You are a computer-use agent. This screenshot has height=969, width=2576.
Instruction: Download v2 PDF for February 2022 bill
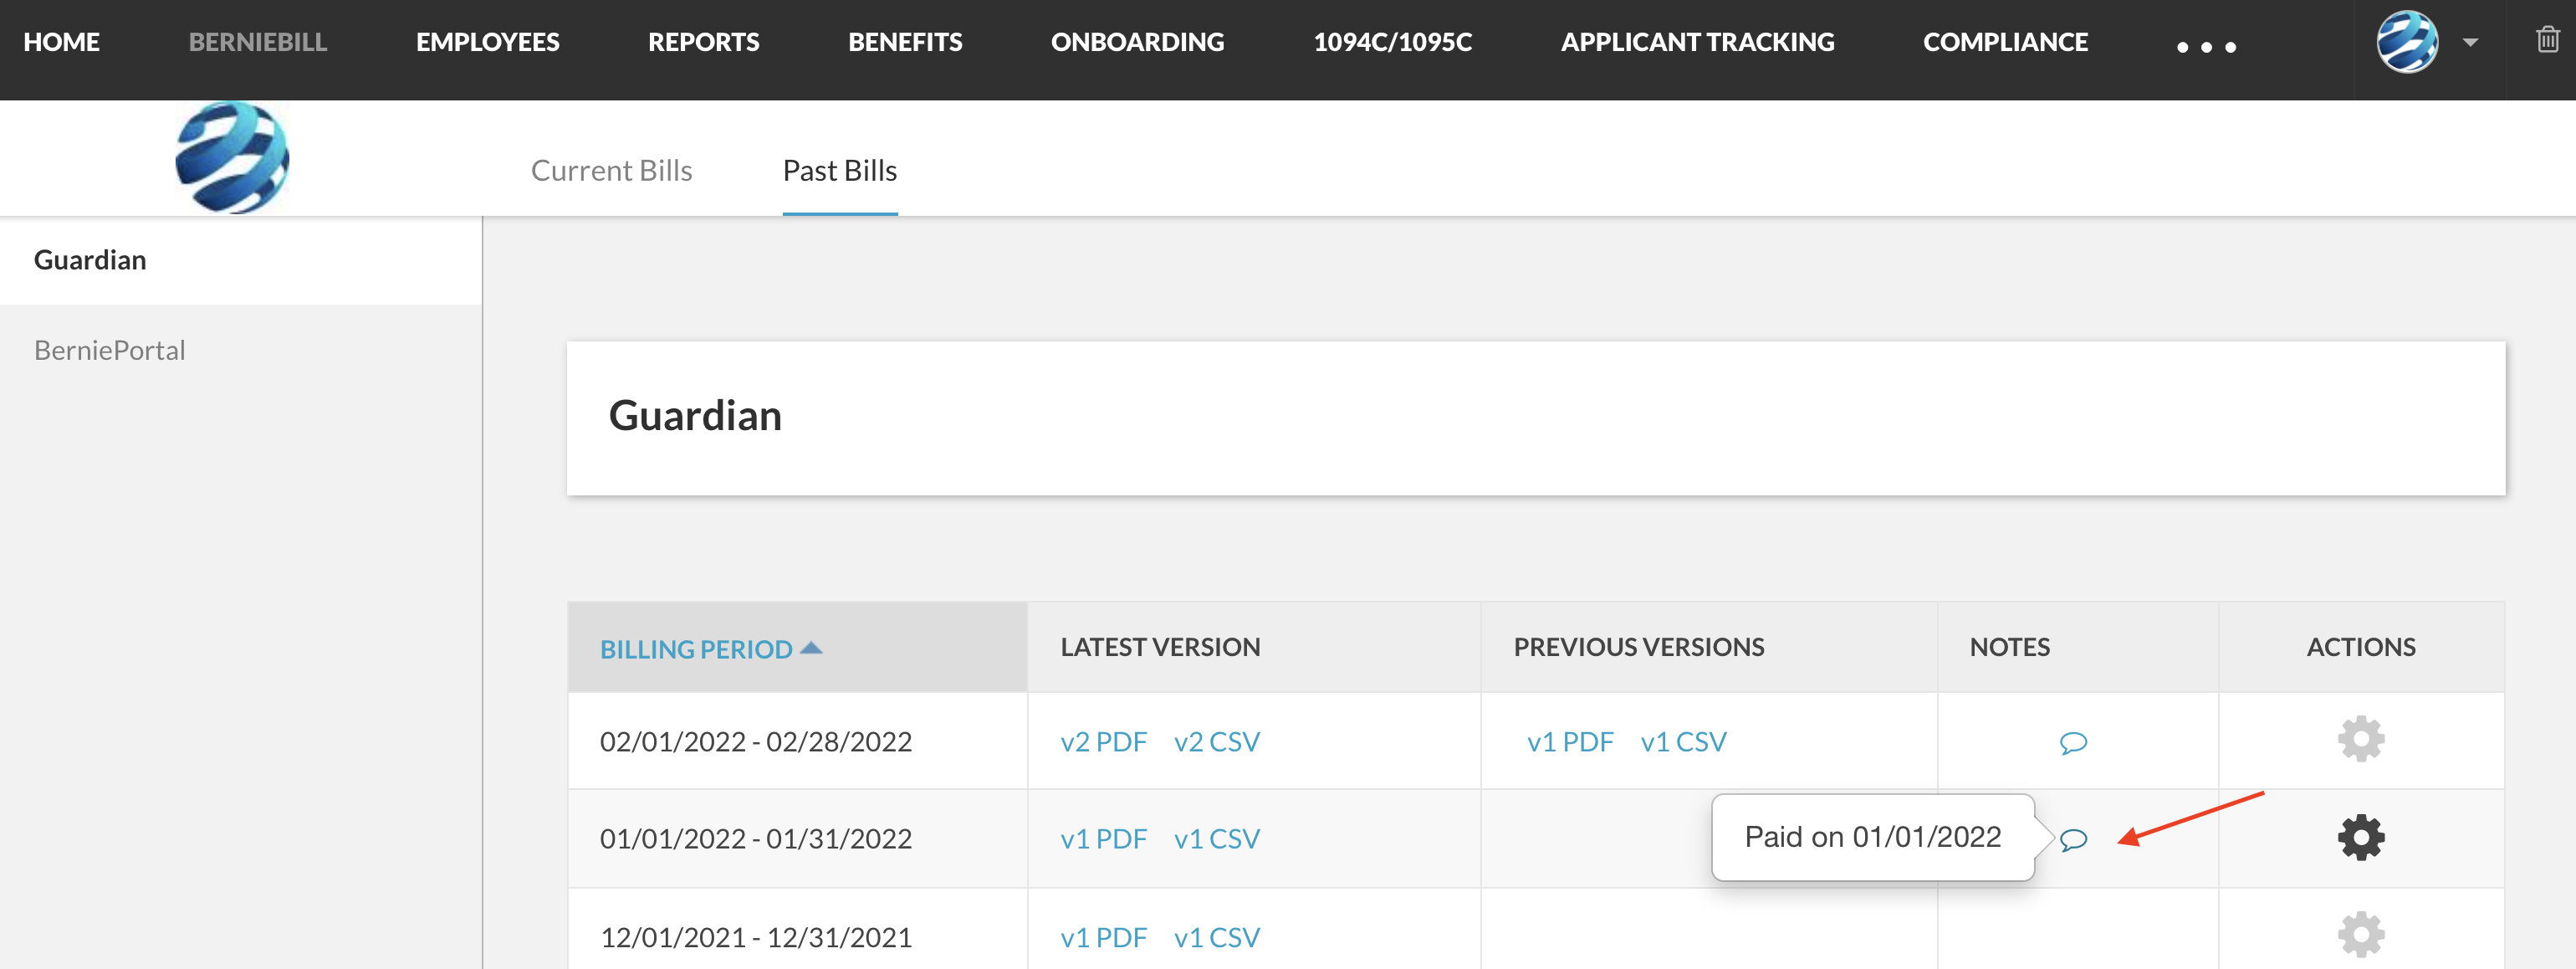click(1103, 742)
